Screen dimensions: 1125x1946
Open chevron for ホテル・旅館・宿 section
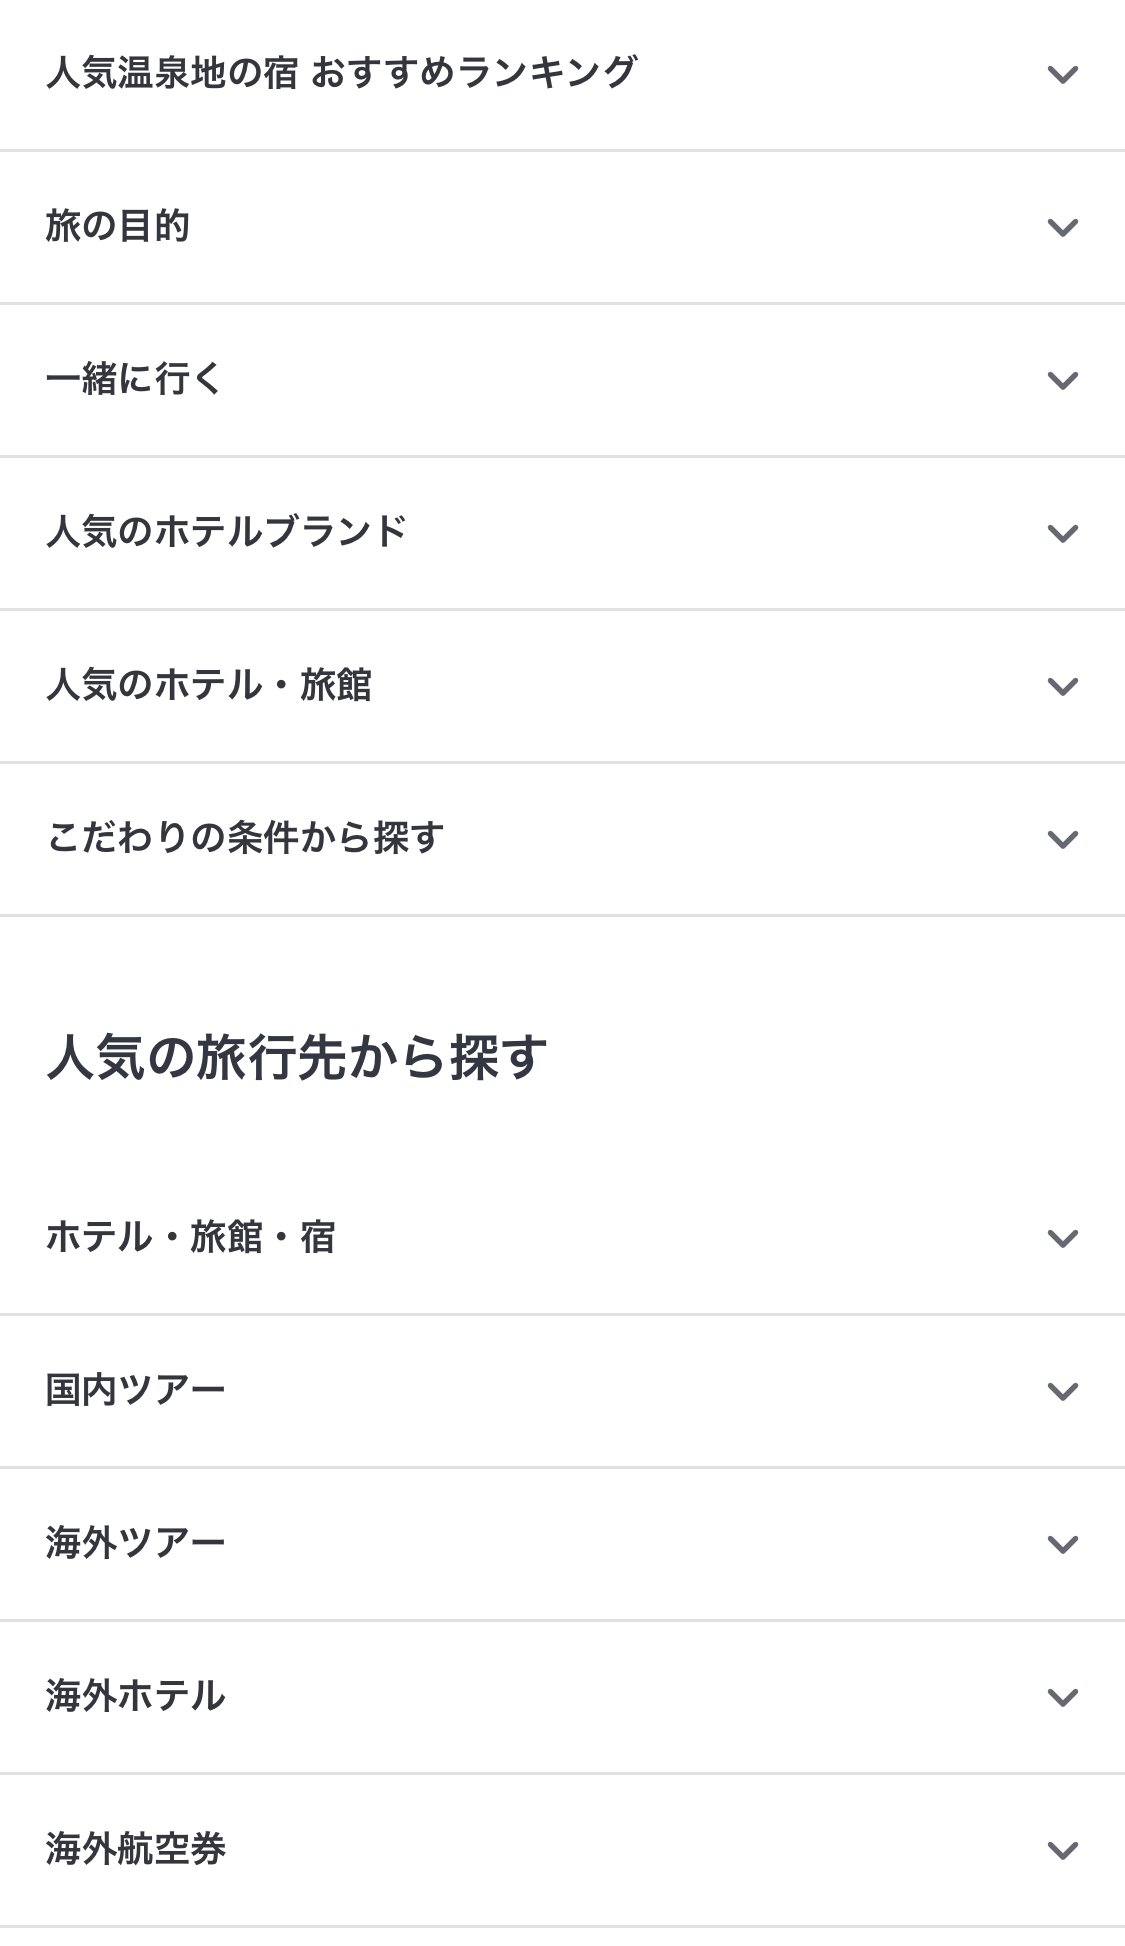(x=1062, y=1238)
